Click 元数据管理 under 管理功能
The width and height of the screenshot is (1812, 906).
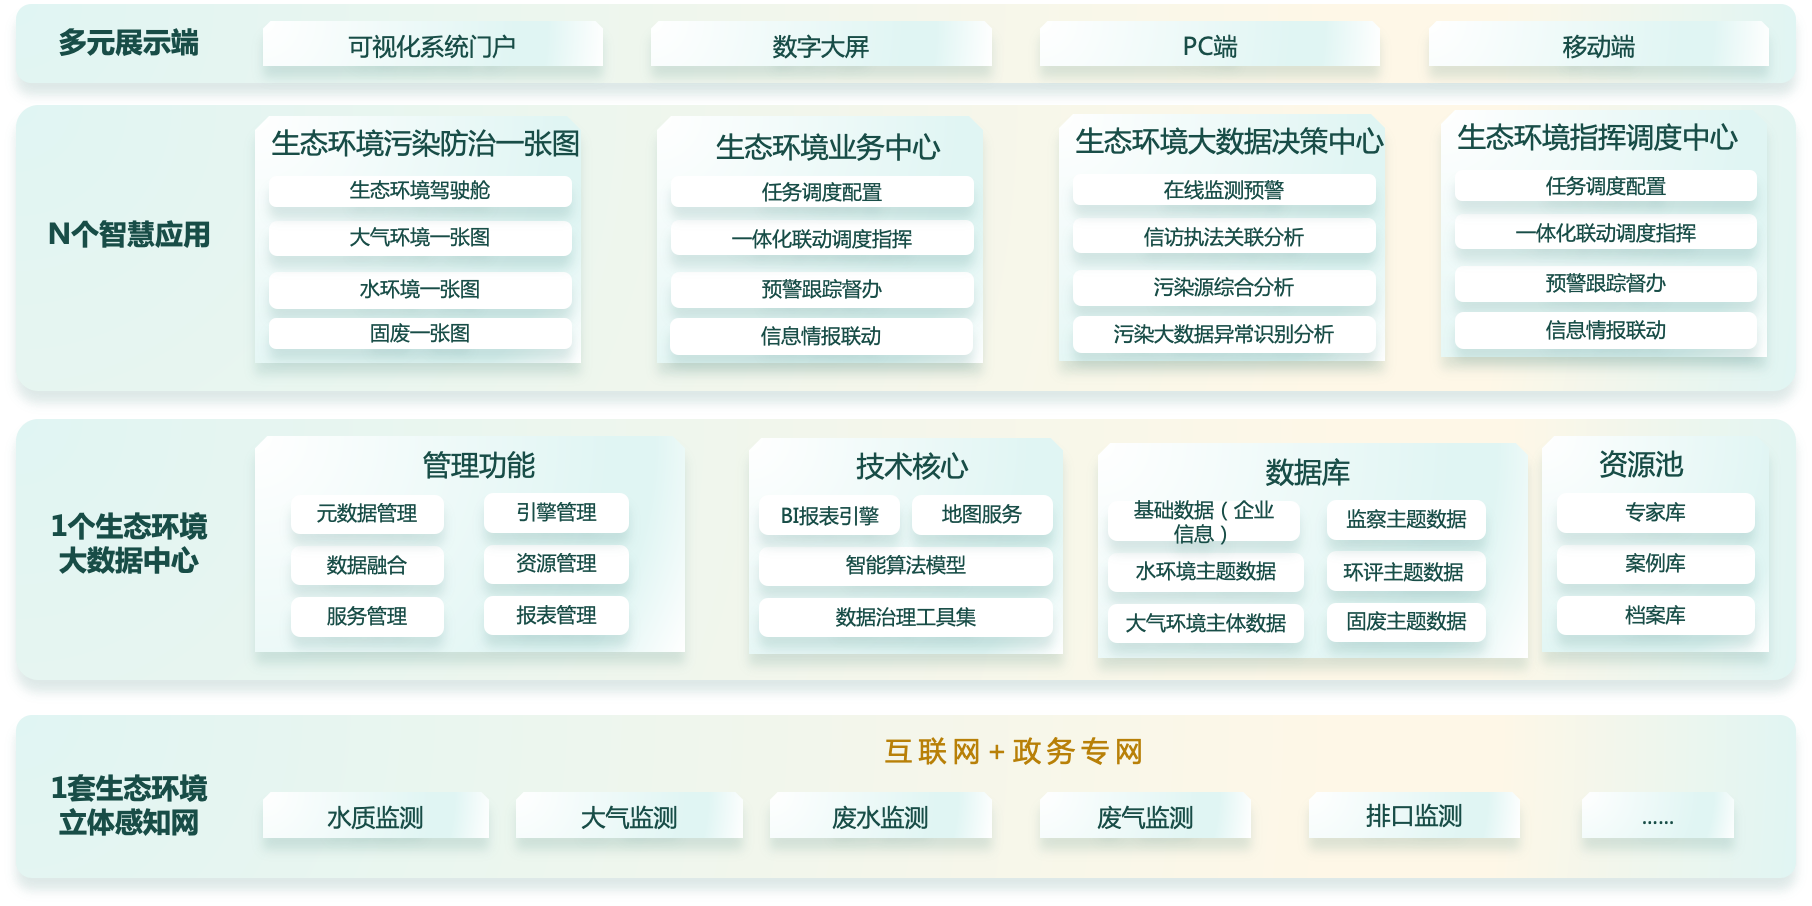click(x=367, y=513)
